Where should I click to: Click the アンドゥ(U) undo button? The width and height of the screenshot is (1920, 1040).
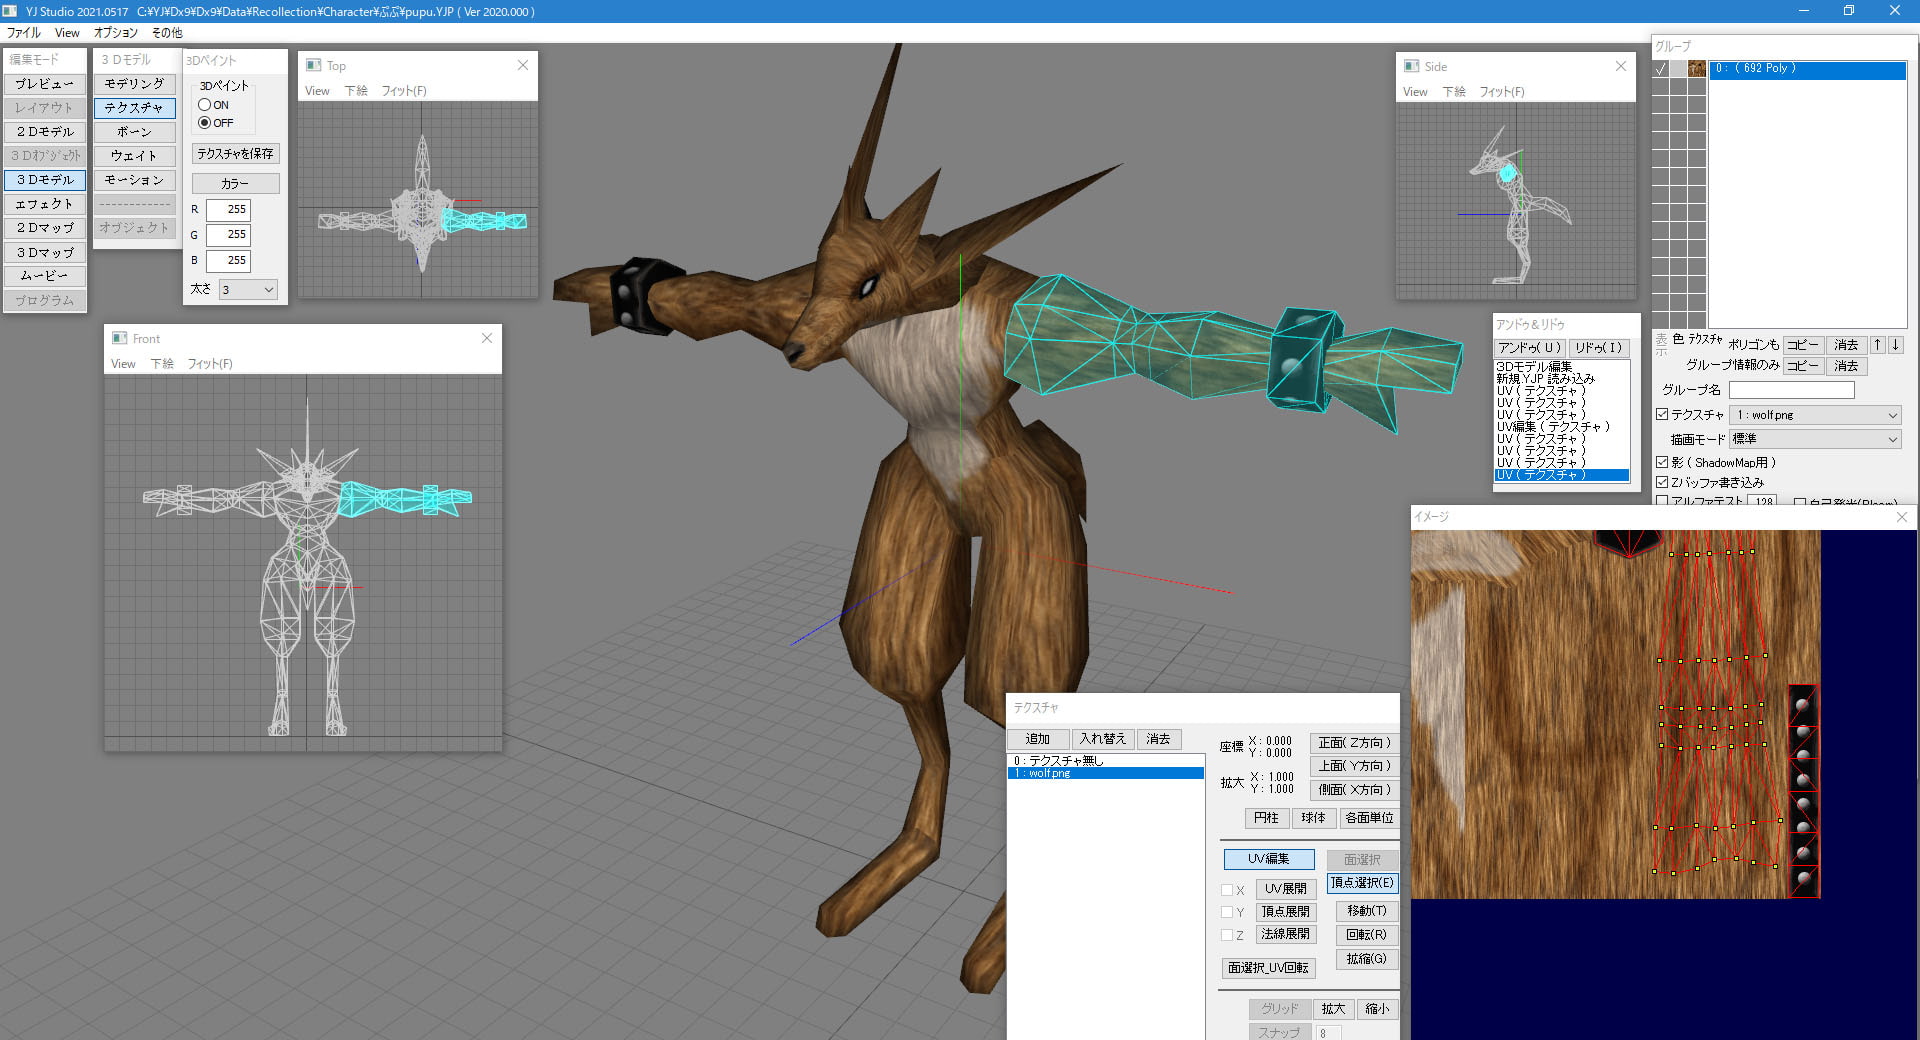tap(1530, 348)
